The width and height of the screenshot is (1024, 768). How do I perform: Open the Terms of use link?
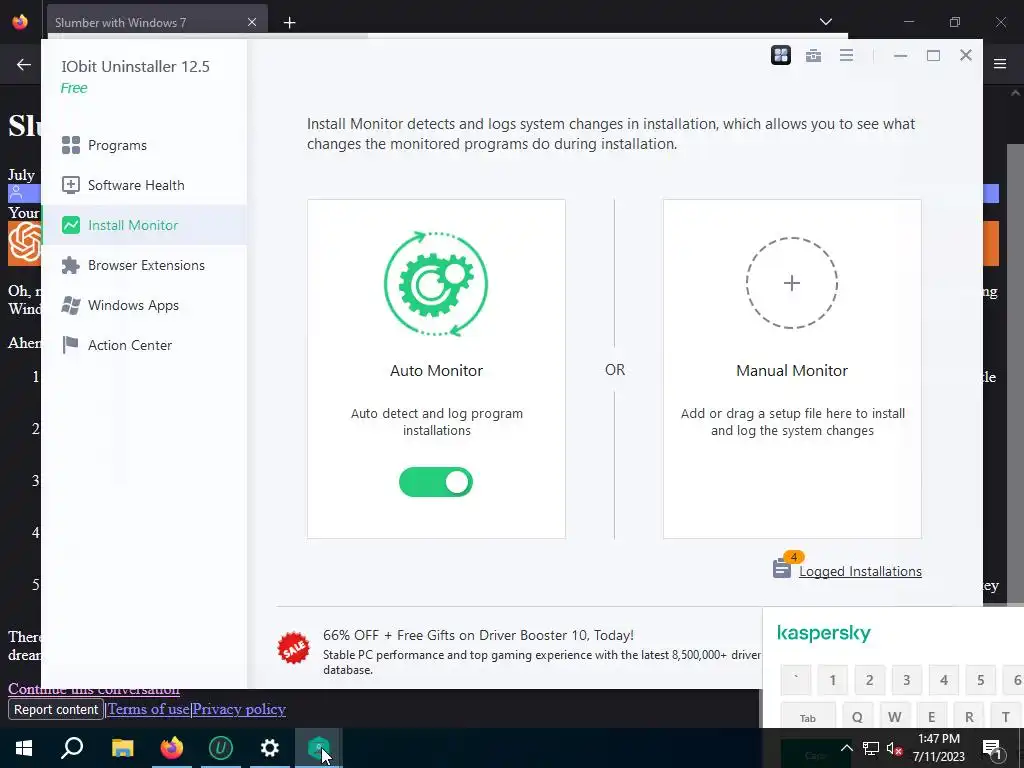tap(148, 709)
